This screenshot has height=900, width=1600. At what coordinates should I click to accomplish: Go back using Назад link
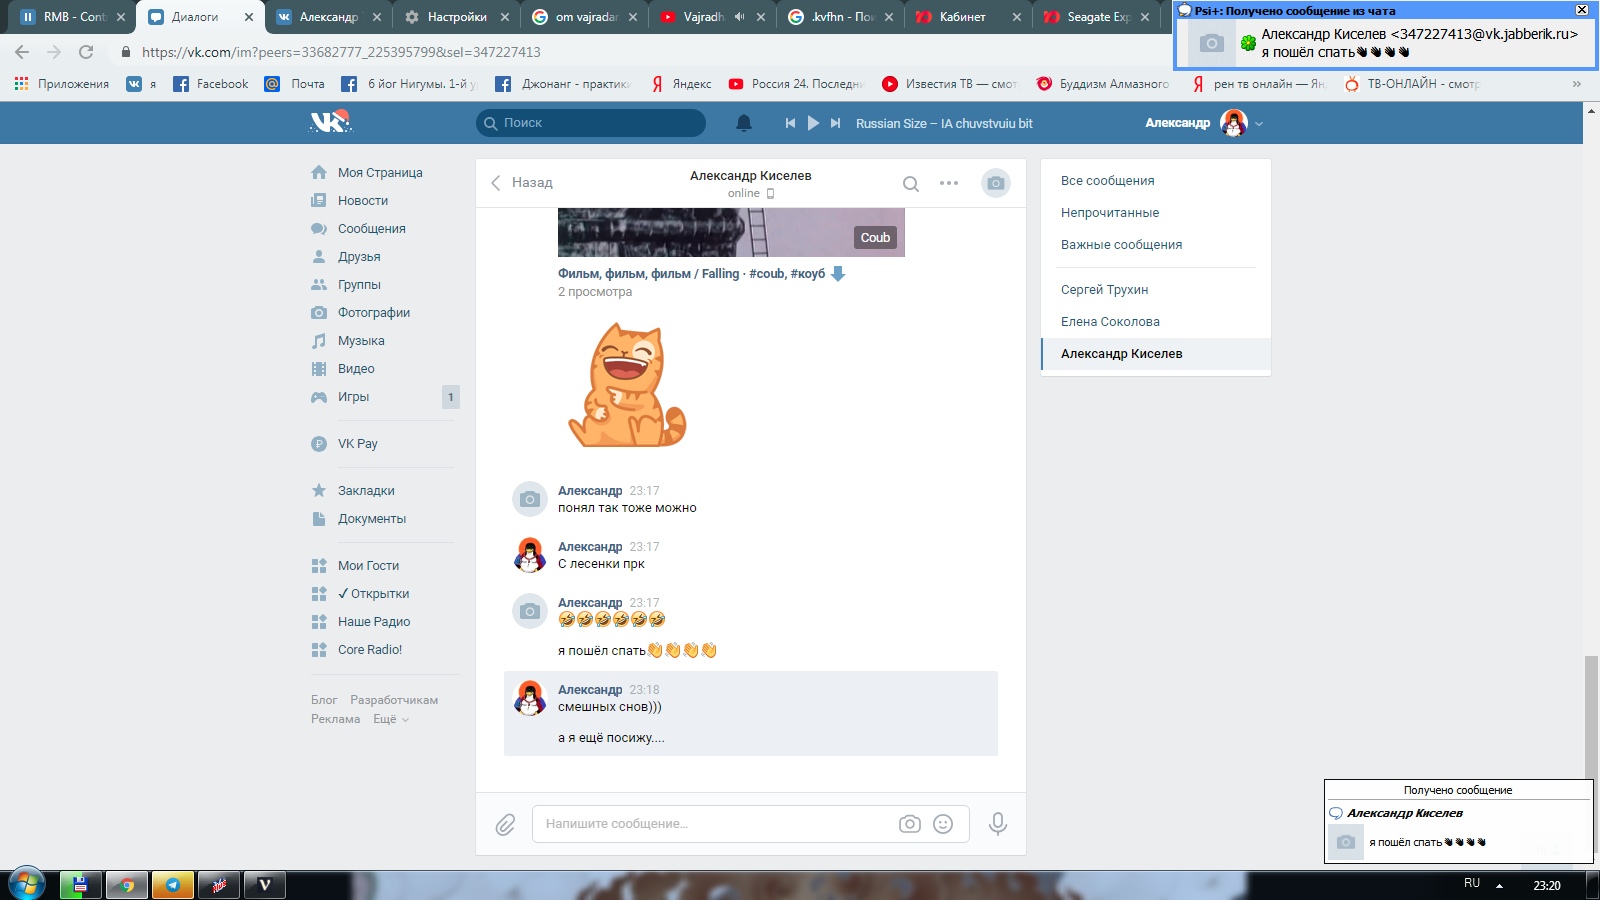[521, 182]
